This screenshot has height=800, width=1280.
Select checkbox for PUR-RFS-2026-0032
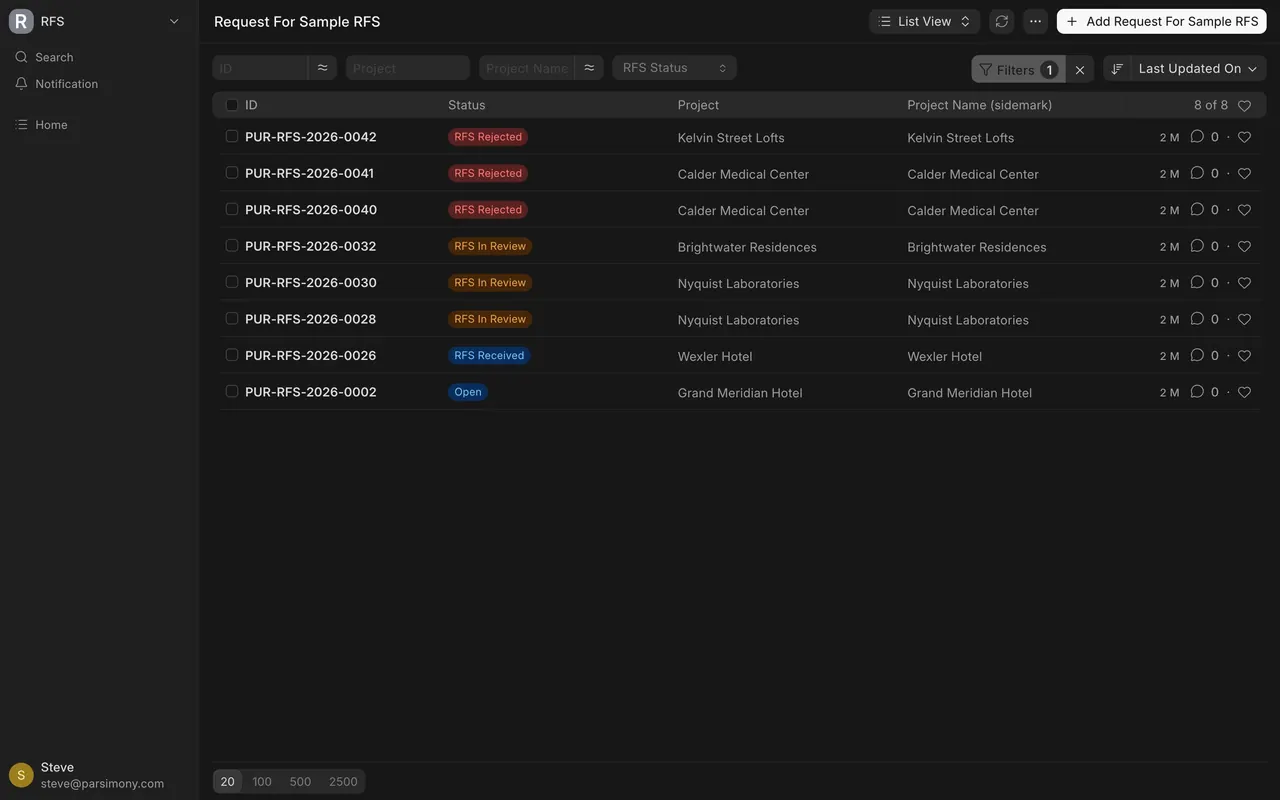click(x=232, y=246)
